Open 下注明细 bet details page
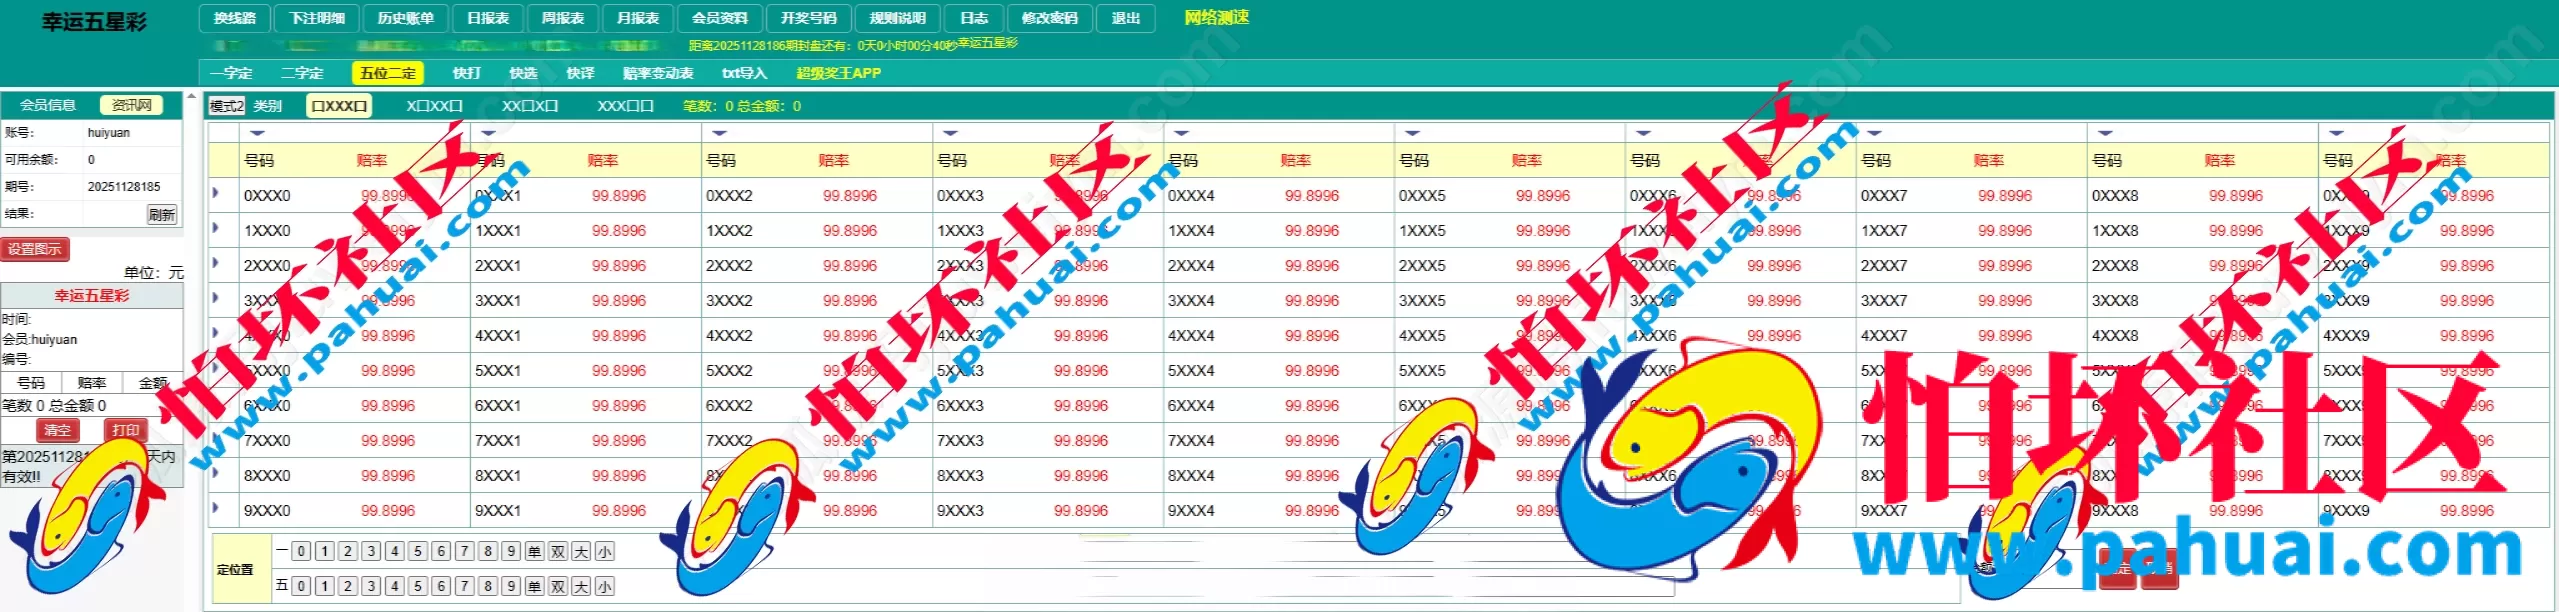Viewport: 2559px width, 612px height. 317,18
